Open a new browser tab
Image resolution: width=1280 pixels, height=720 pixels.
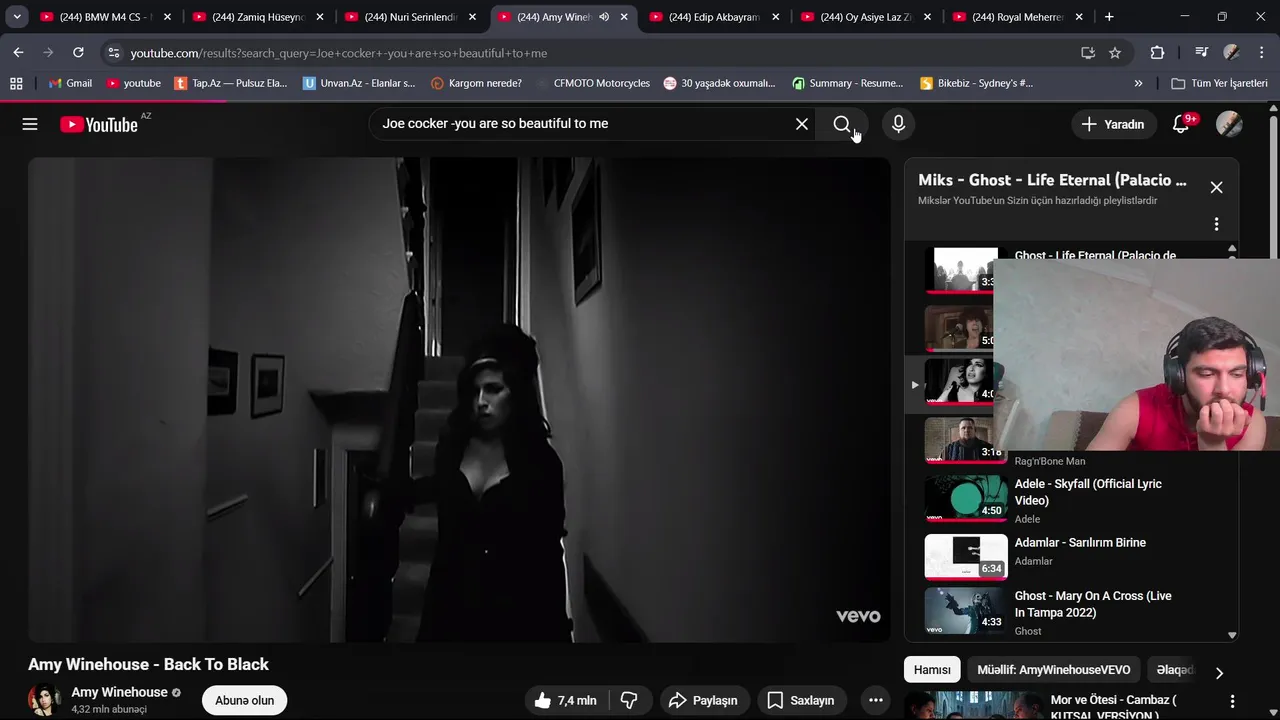pos(1109,17)
